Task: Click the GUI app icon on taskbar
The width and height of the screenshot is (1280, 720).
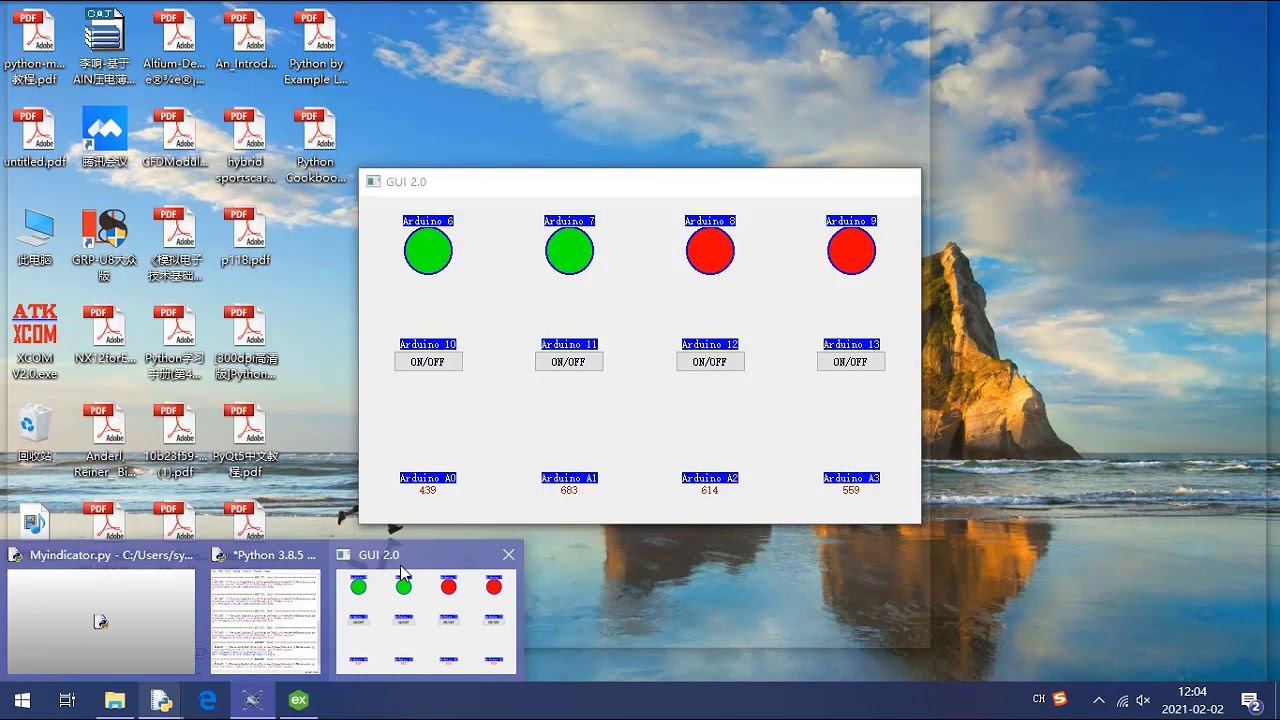Action: (252, 700)
